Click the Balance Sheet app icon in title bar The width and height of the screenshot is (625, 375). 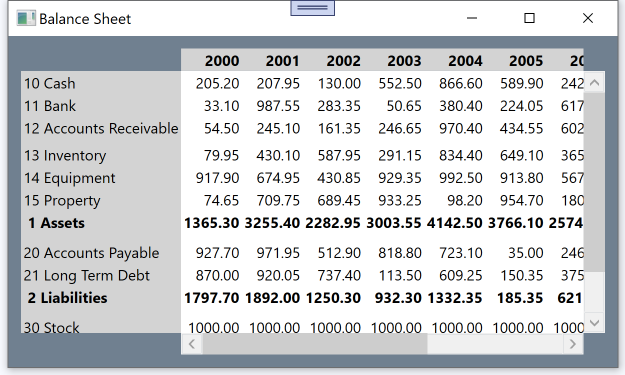tap(26, 18)
